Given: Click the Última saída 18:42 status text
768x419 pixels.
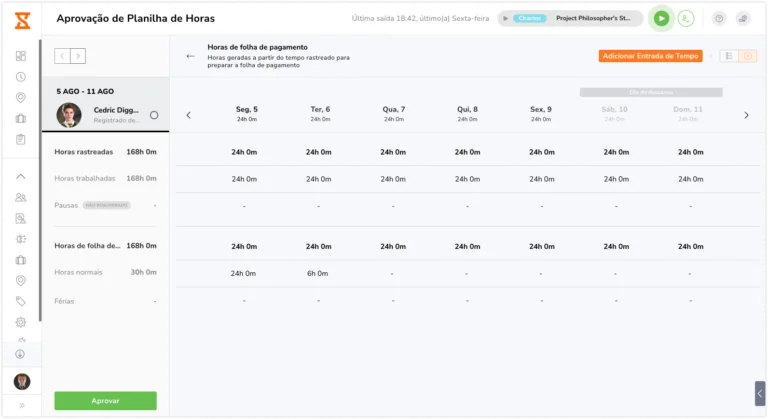Looking at the screenshot, I should (420, 19).
